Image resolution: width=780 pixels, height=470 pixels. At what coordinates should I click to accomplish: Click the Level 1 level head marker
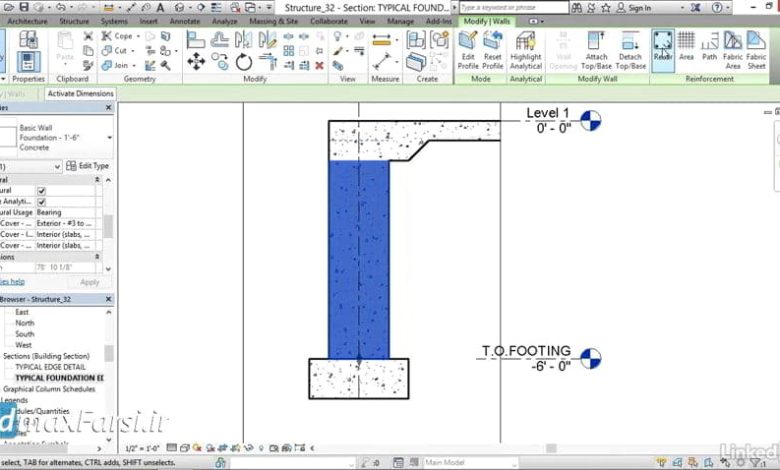coord(590,121)
